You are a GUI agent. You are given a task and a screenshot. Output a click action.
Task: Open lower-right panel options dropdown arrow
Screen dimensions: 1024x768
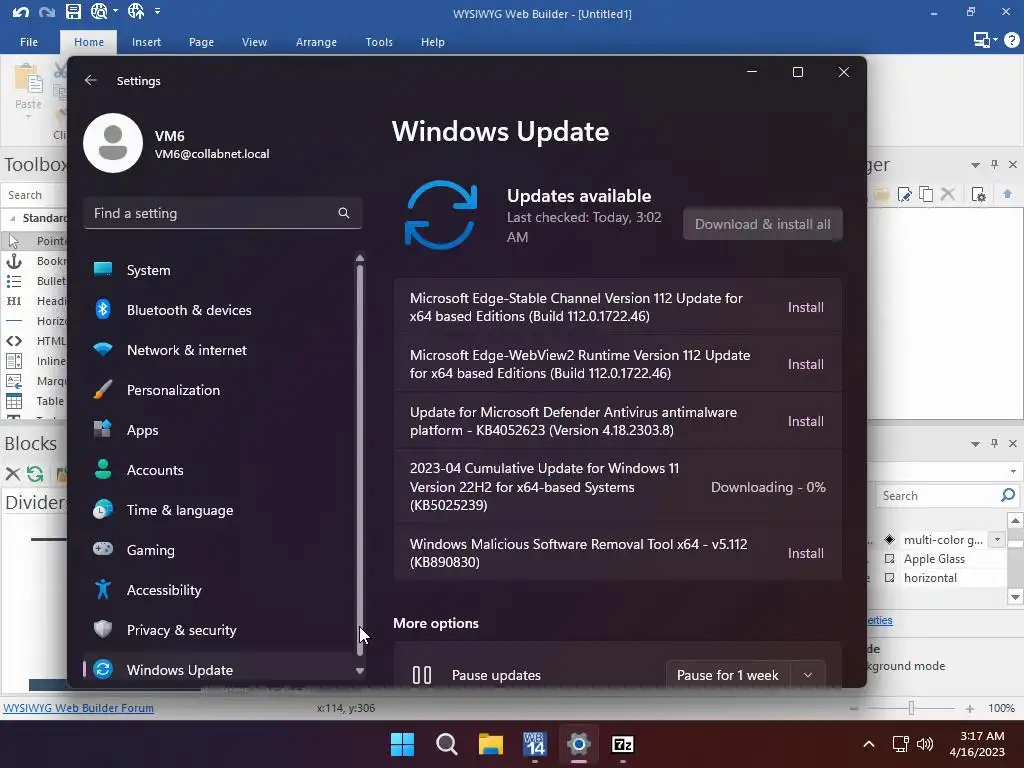point(975,444)
